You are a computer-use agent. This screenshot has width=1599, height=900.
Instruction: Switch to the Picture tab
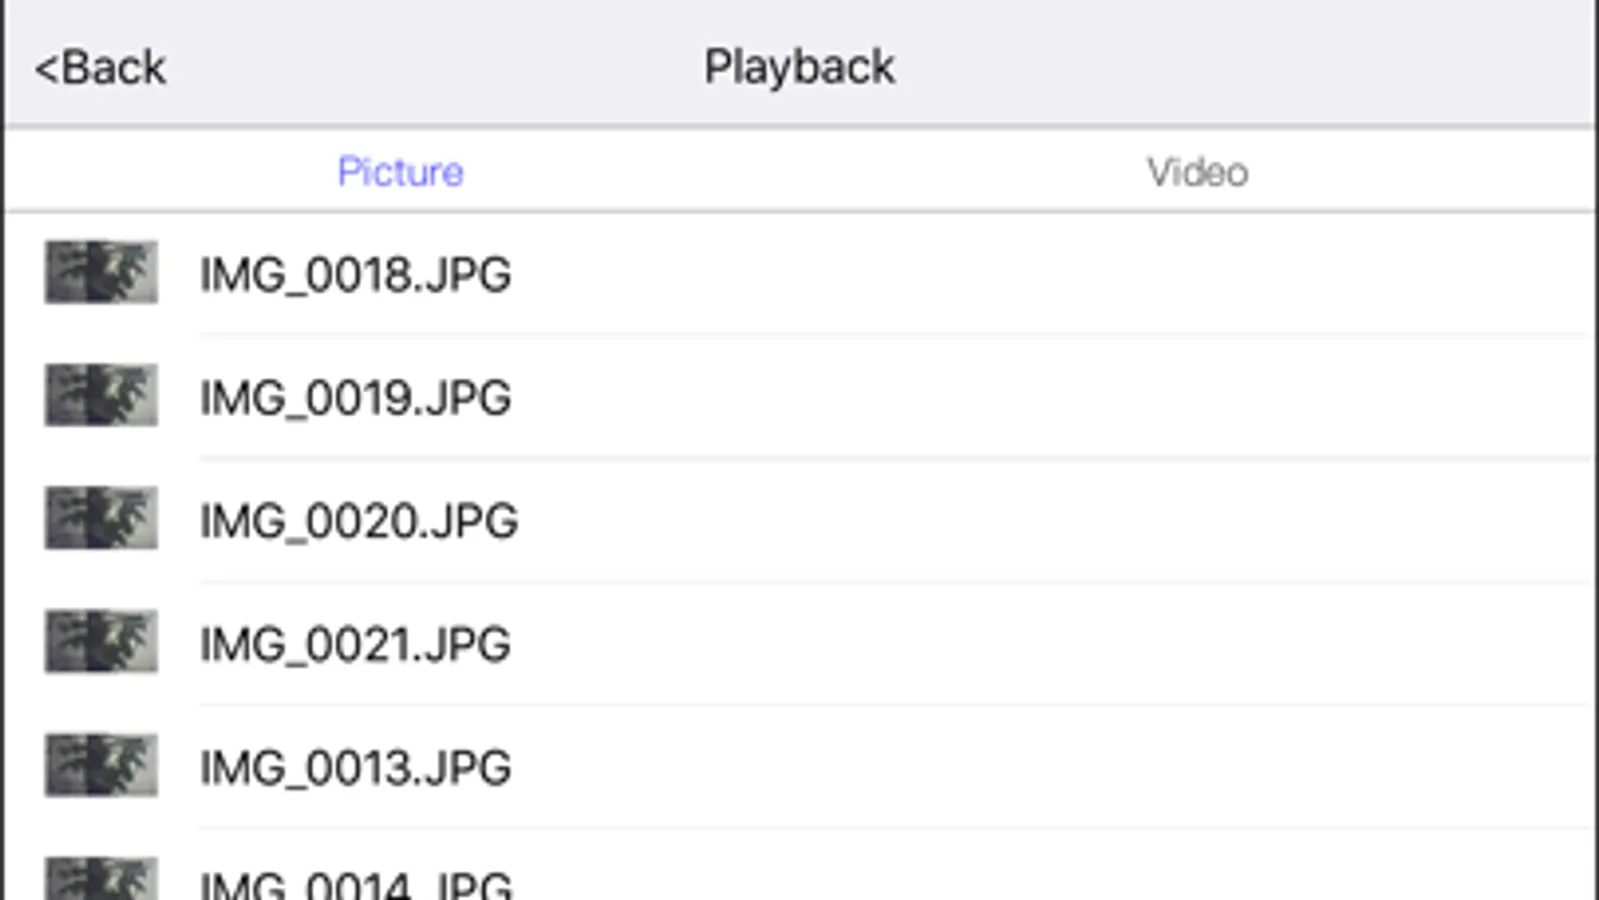[400, 172]
